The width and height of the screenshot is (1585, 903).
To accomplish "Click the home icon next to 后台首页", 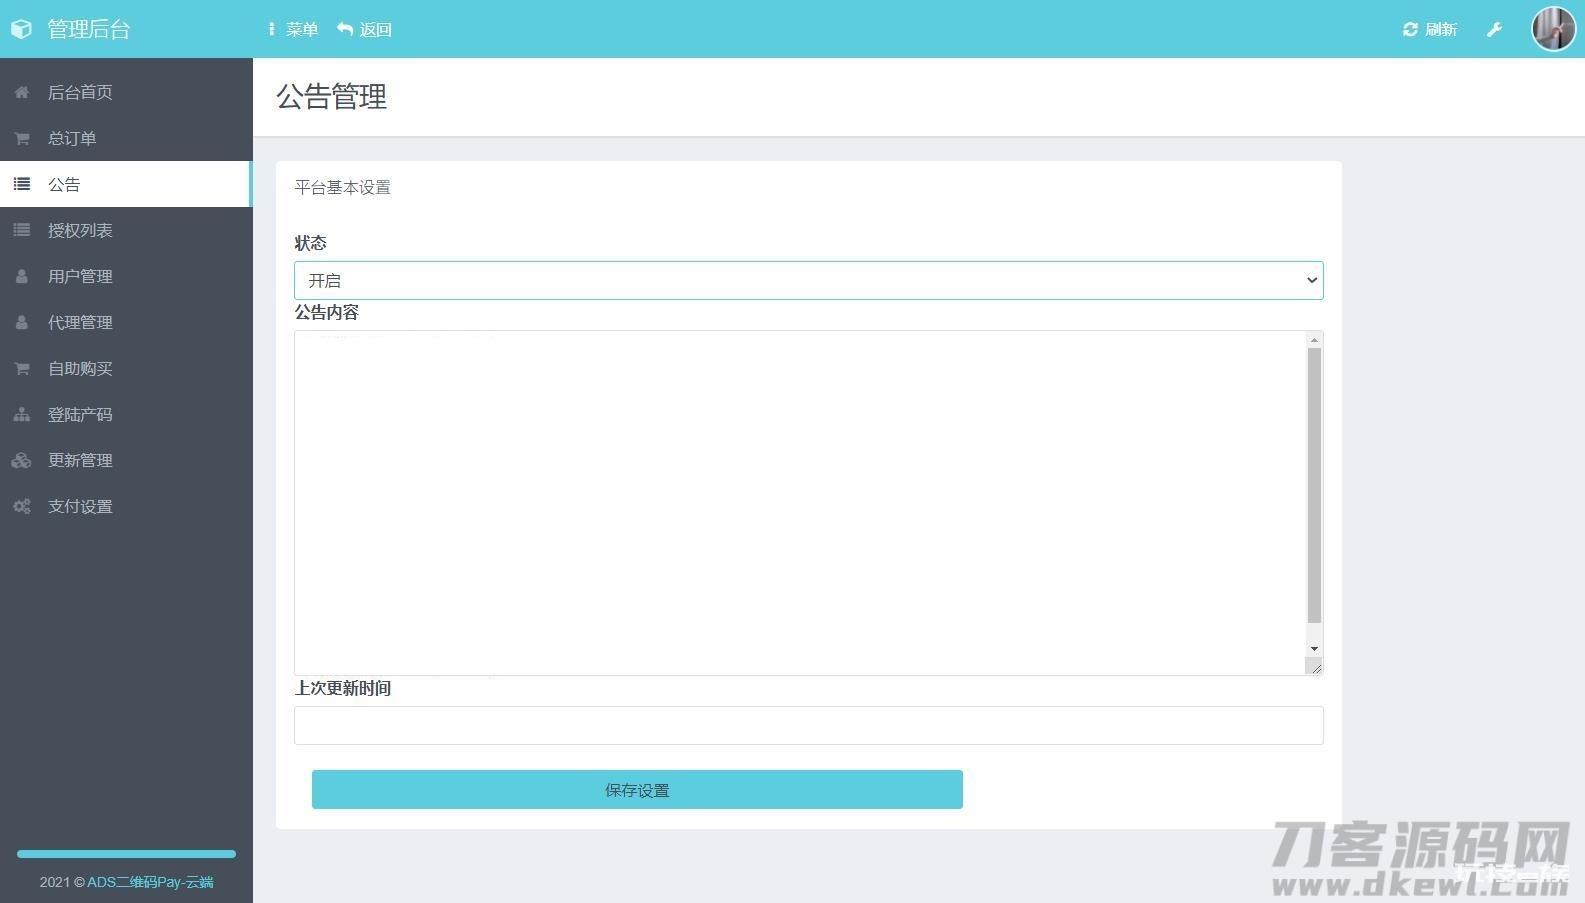I will (21, 92).
